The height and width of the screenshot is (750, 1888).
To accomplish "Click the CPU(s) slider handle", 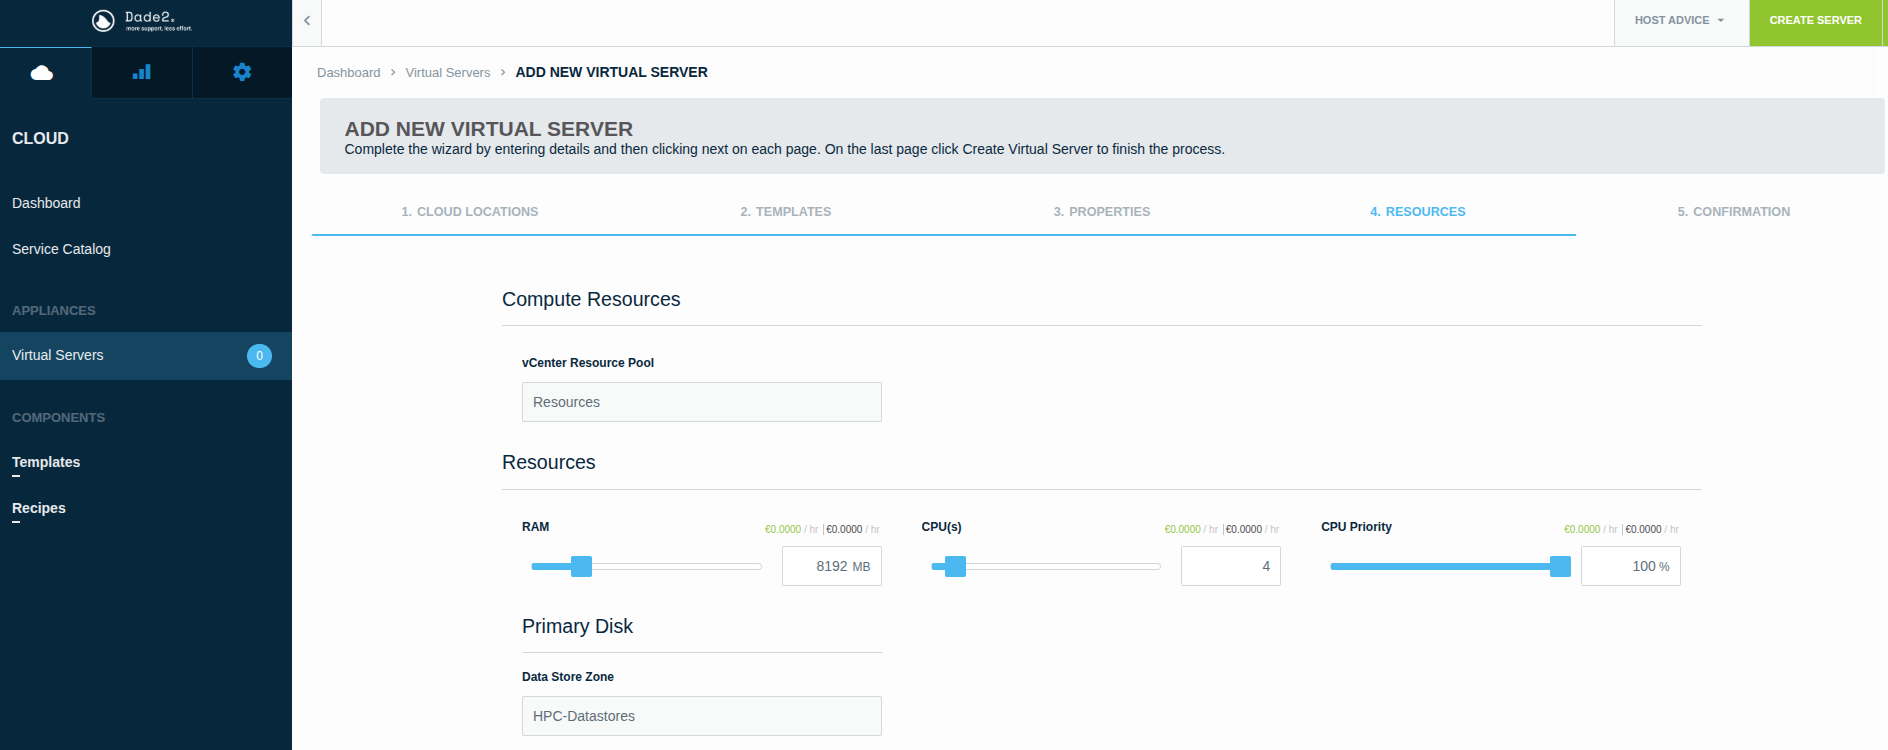I will pyautogui.click(x=955, y=566).
